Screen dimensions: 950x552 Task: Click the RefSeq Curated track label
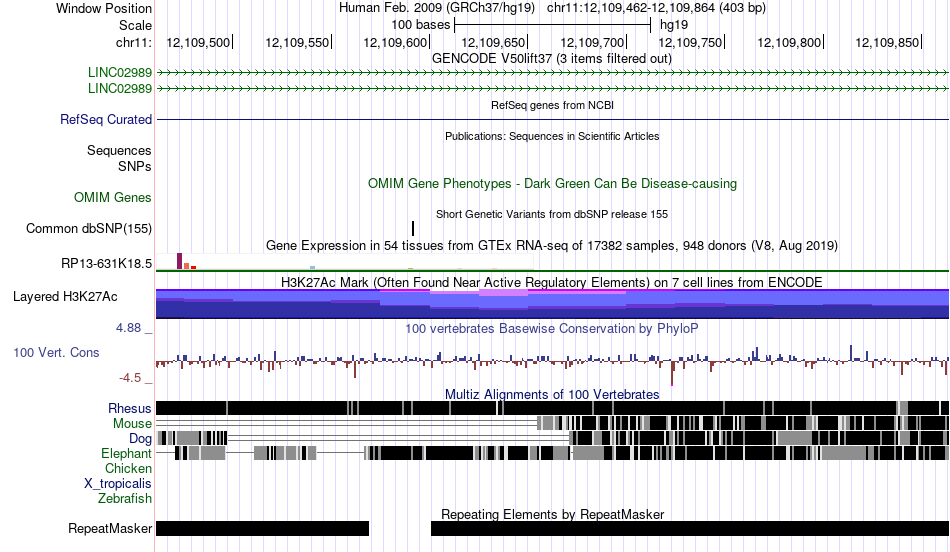105,119
